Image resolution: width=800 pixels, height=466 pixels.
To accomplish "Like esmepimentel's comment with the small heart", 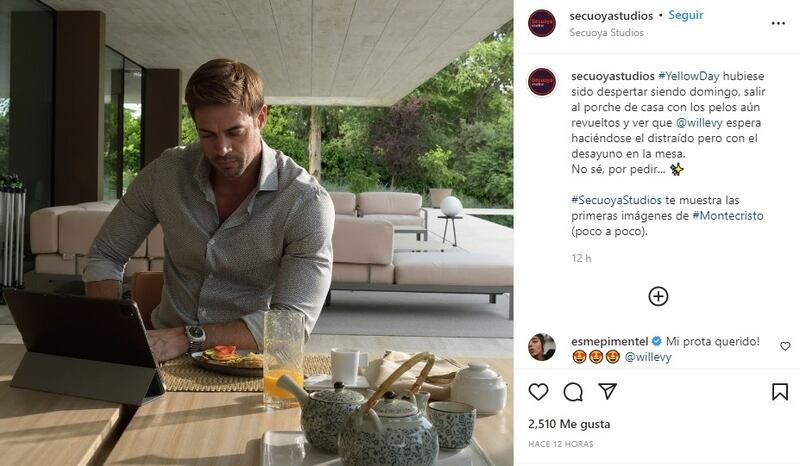I will (785, 347).
